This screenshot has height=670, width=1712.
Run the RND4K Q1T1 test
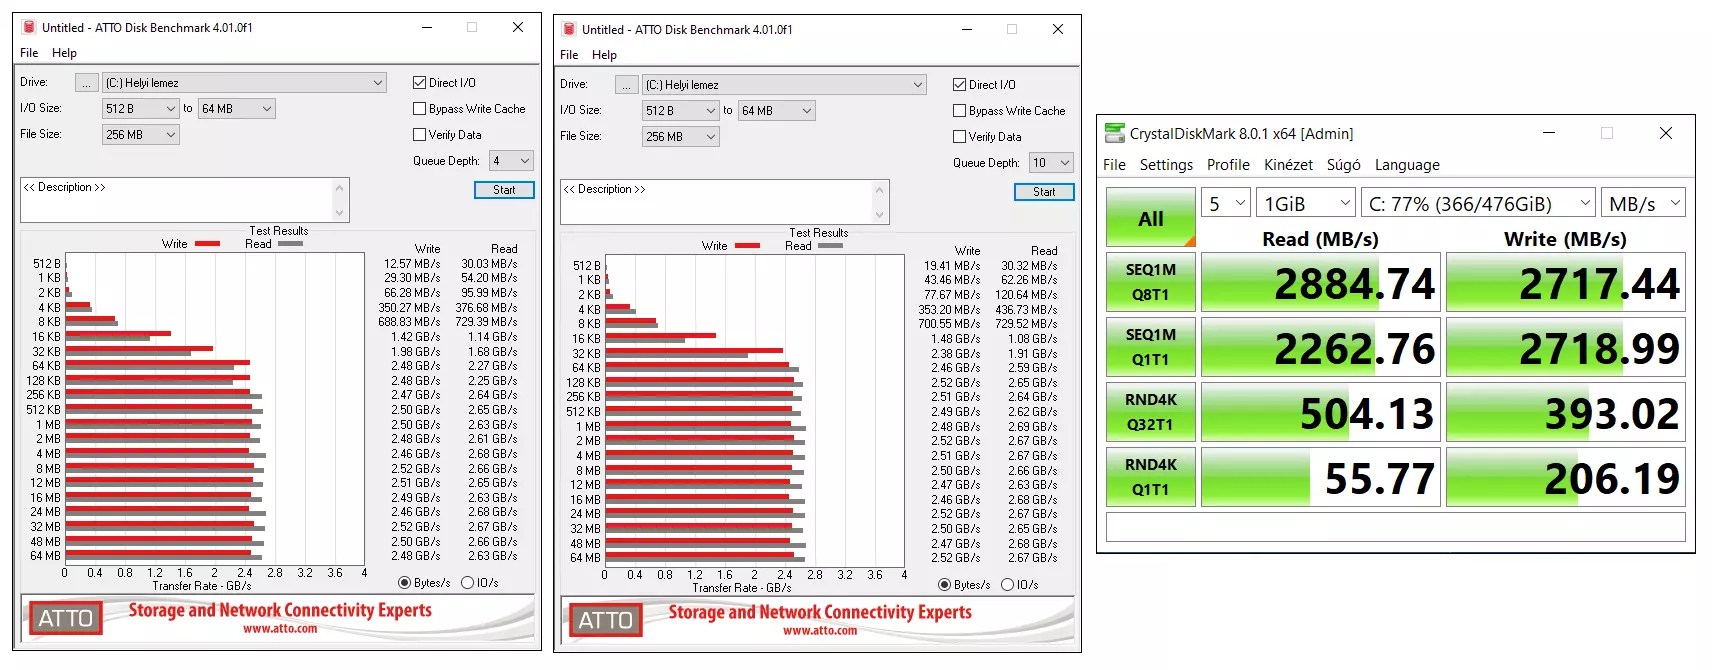(1151, 477)
